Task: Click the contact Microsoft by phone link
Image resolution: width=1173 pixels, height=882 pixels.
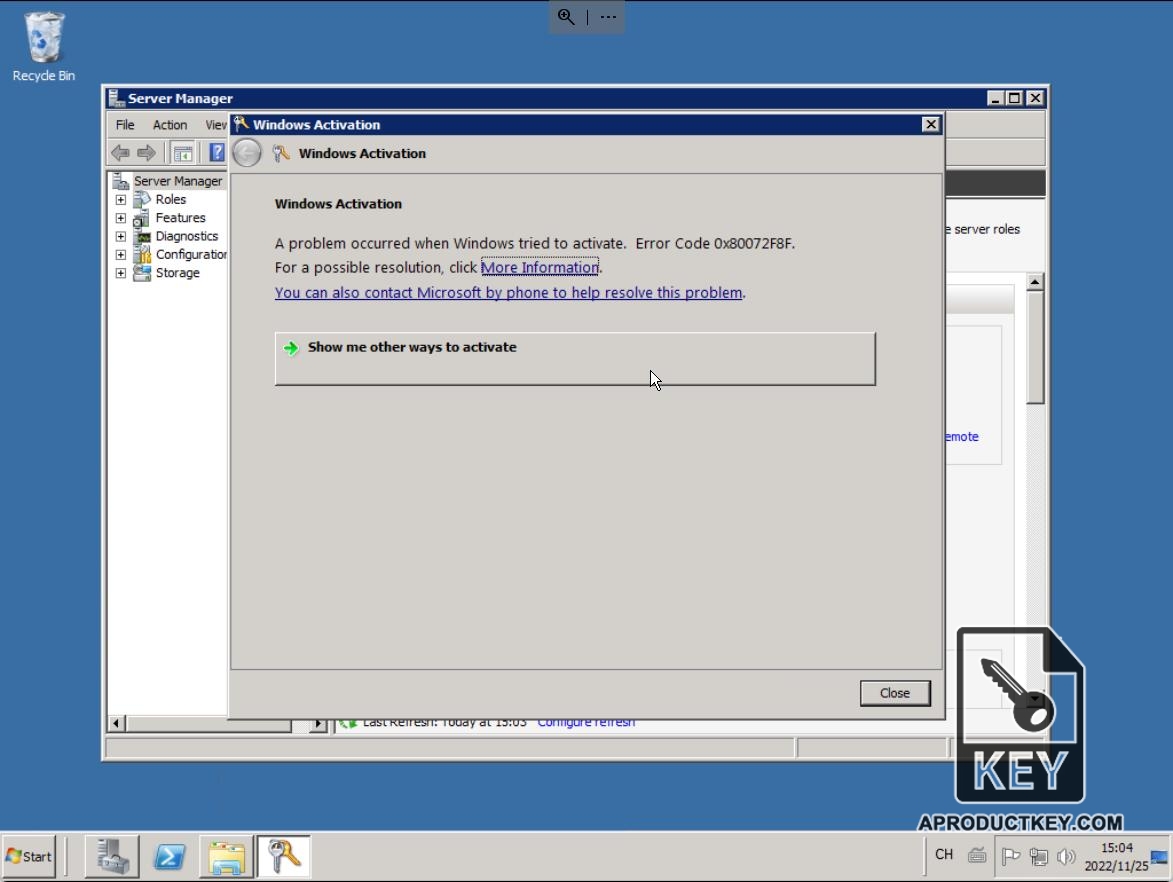Action: tap(509, 293)
